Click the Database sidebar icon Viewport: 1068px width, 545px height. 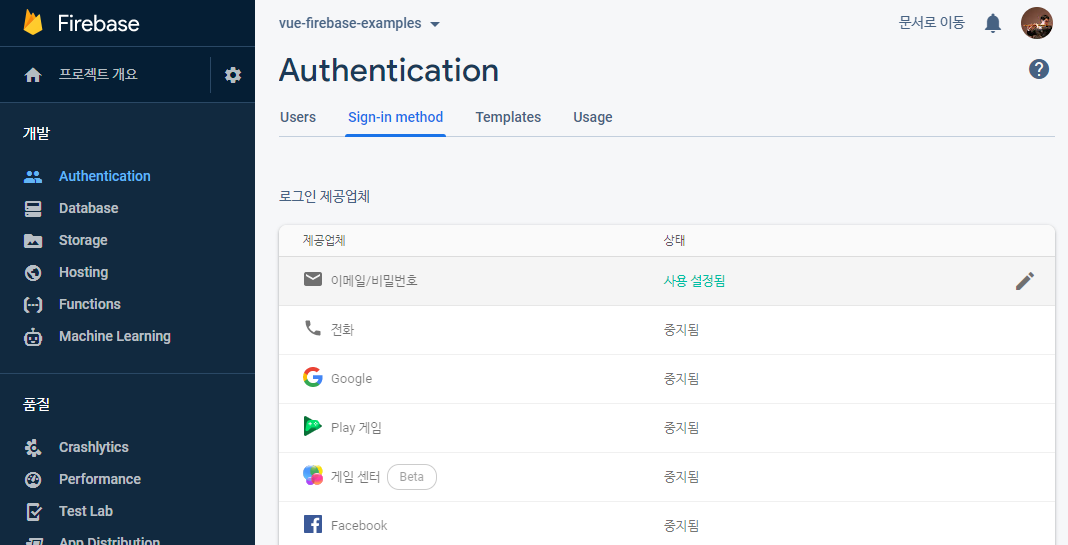[33, 208]
